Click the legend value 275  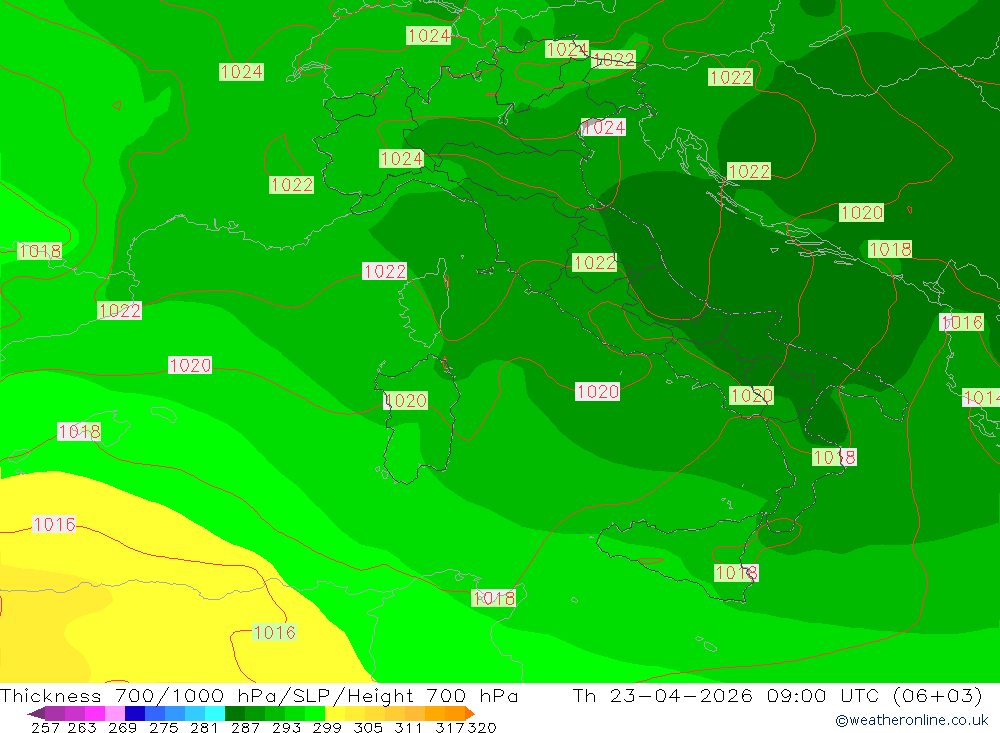tap(163, 727)
